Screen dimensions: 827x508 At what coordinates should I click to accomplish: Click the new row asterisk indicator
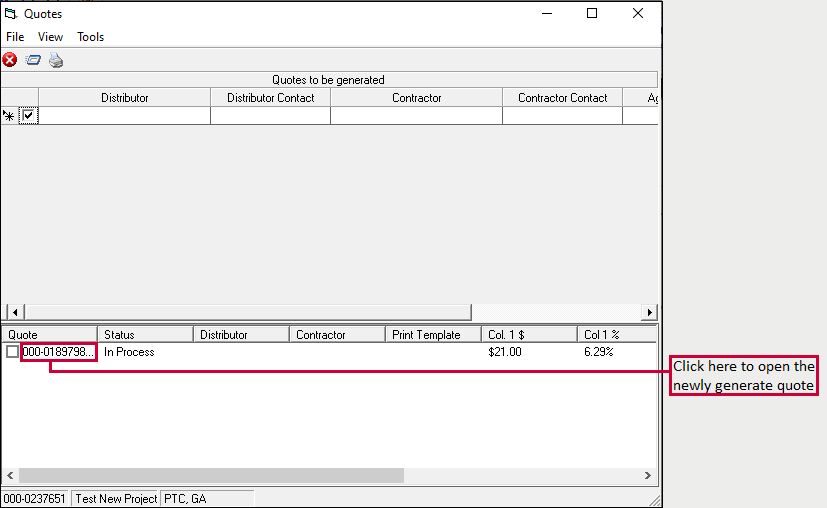(9, 116)
